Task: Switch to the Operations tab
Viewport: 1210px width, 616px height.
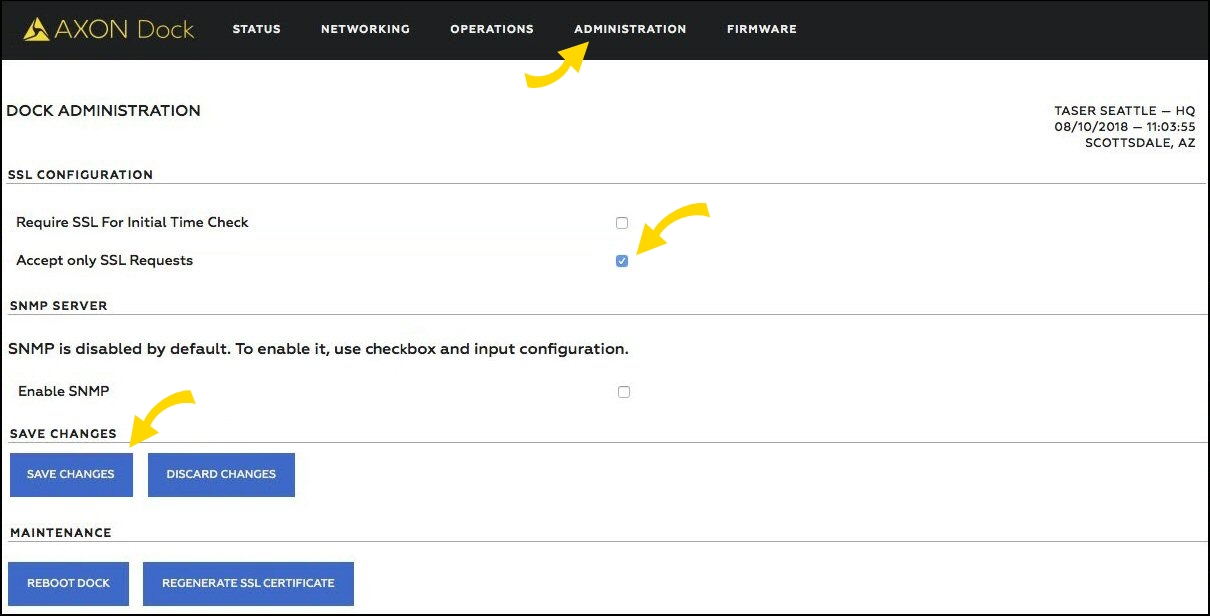Action: point(491,29)
